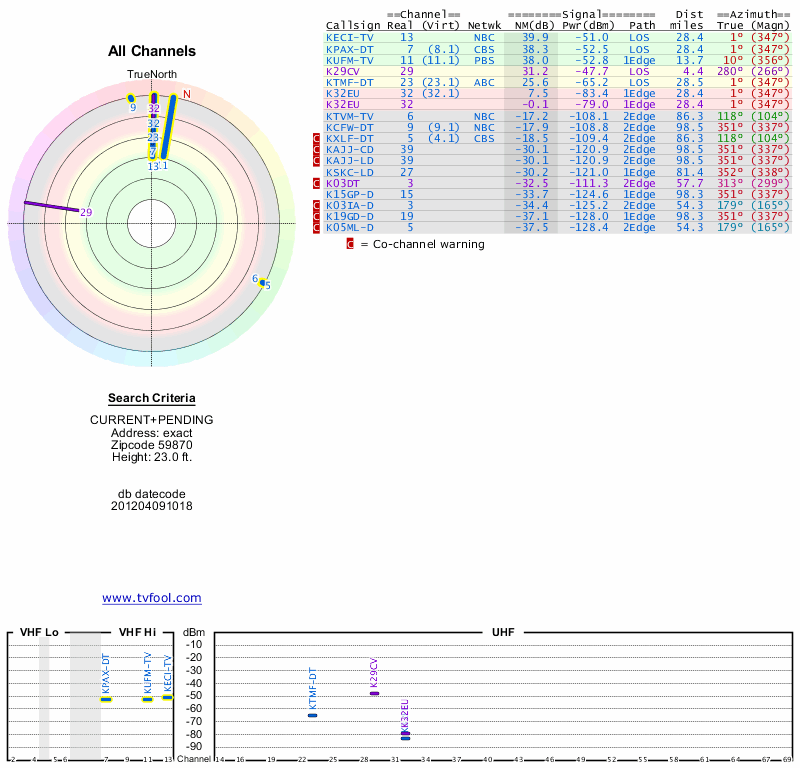Select the co-channel warning icon next to K05ML-D
This screenshot has height=768, width=800.
317,227
